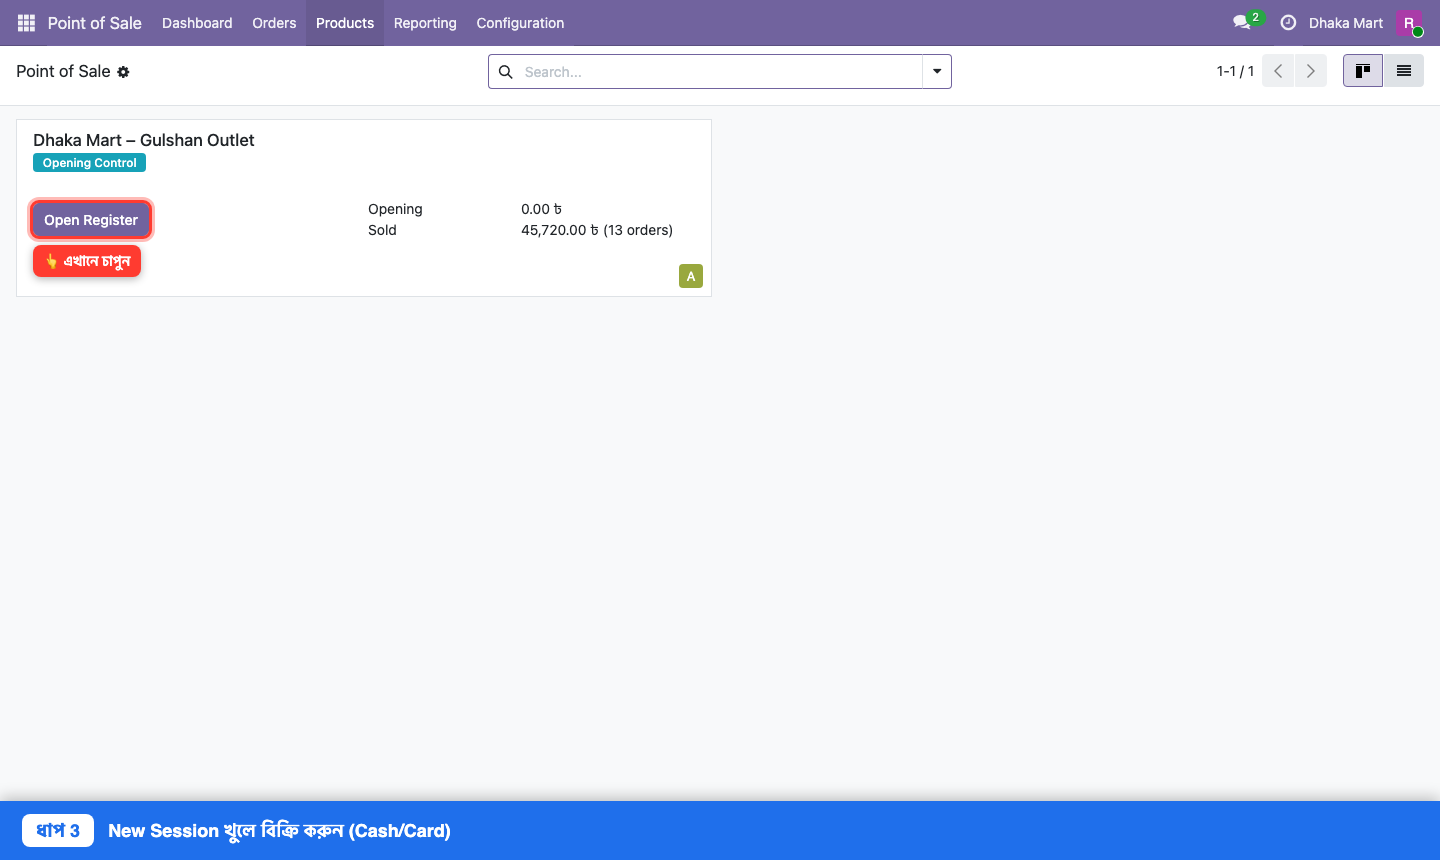
Task: Click the green 'A' user avatar on the card
Action: 691,276
